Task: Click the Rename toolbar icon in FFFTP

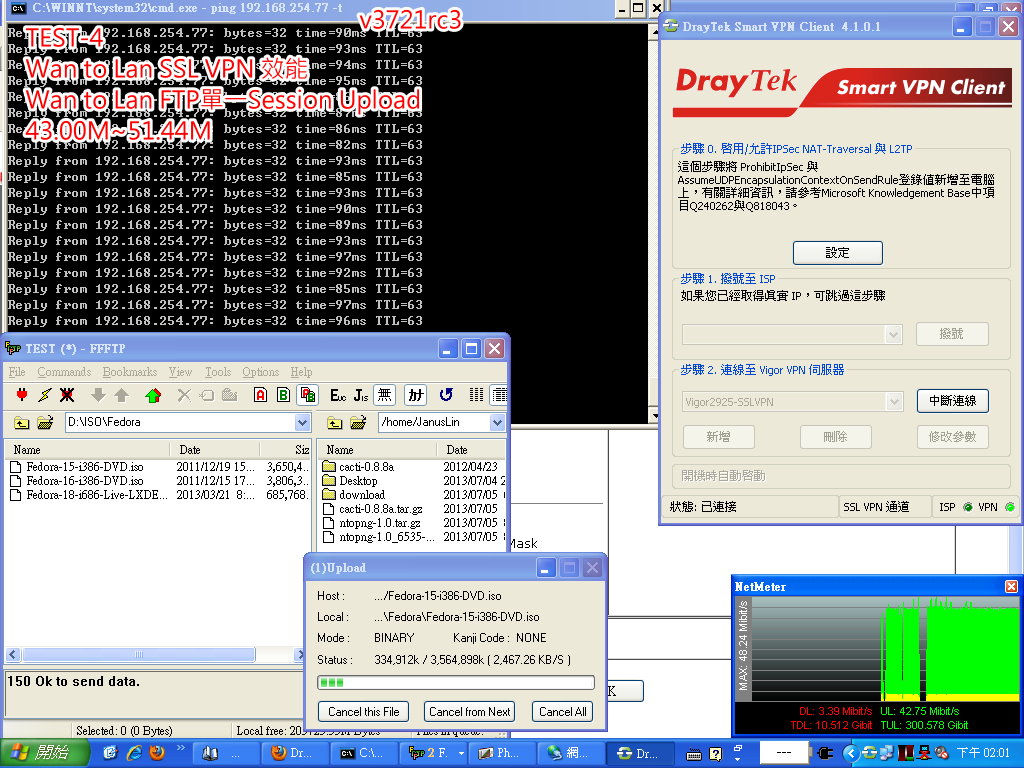Action: tap(207, 394)
